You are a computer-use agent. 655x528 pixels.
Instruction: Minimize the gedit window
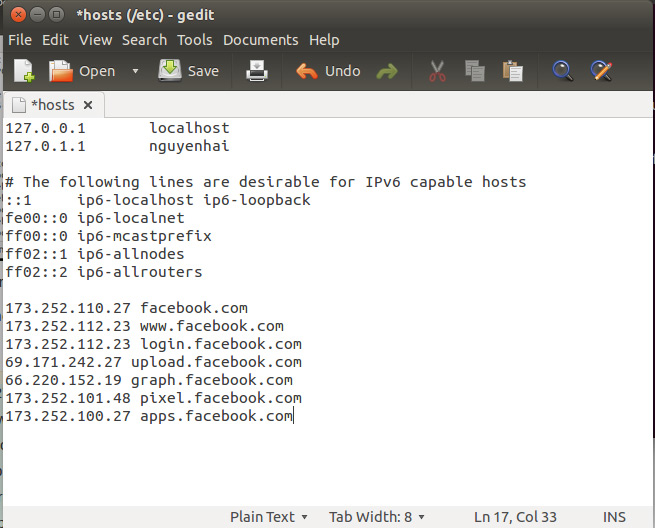pos(37,15)
